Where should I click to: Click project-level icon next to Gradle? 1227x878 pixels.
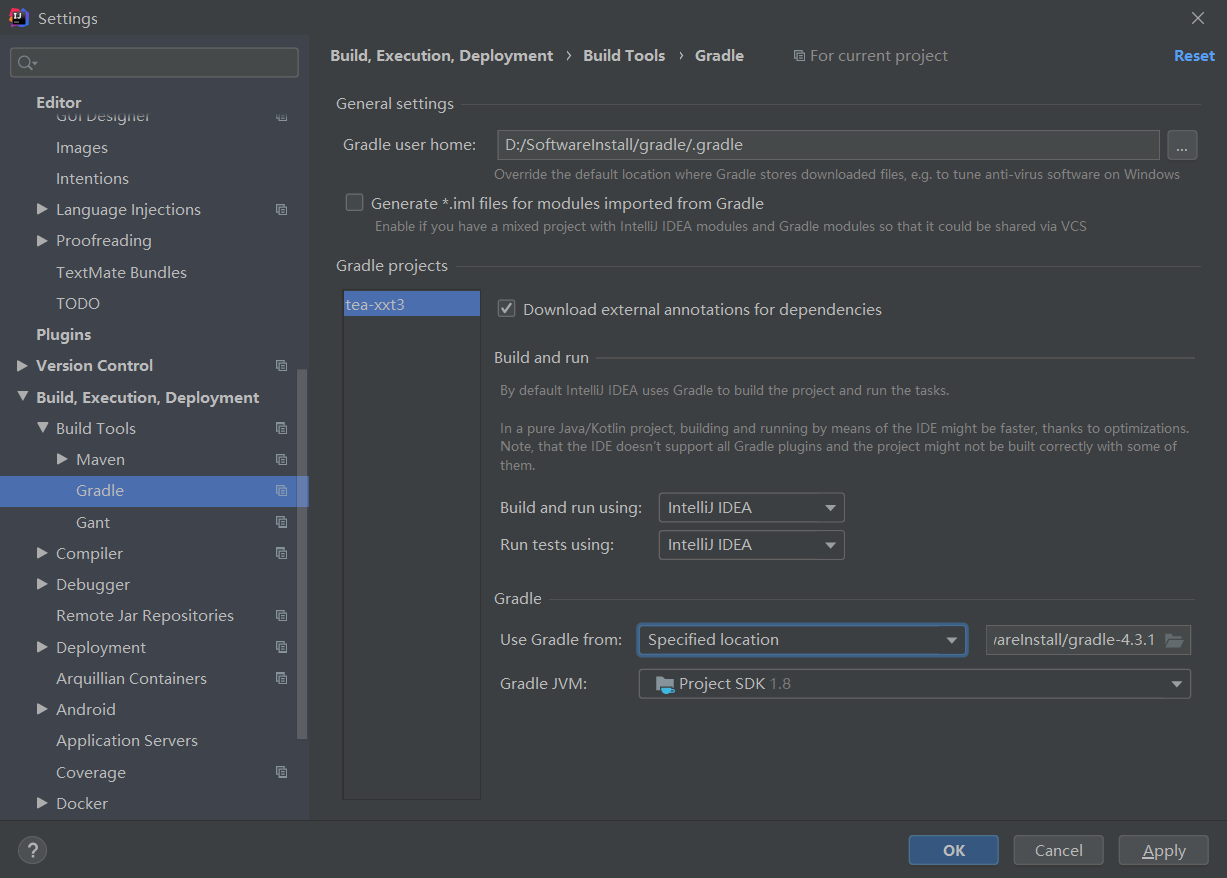click(281, 491)
